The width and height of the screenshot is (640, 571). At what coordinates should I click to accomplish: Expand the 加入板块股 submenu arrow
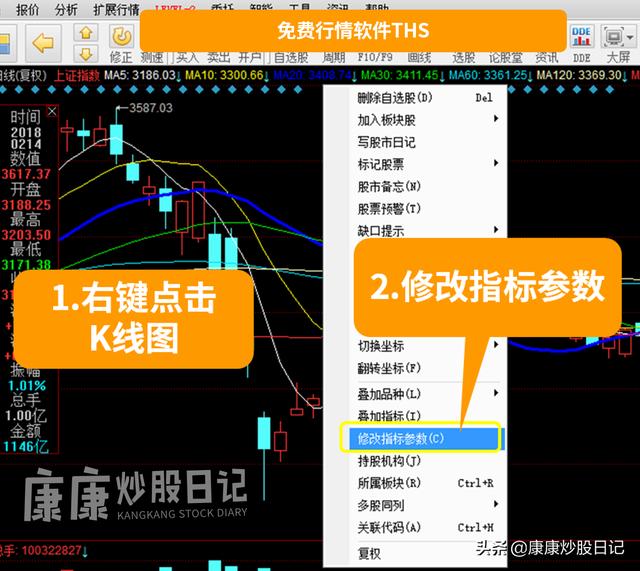click(496, 119)
